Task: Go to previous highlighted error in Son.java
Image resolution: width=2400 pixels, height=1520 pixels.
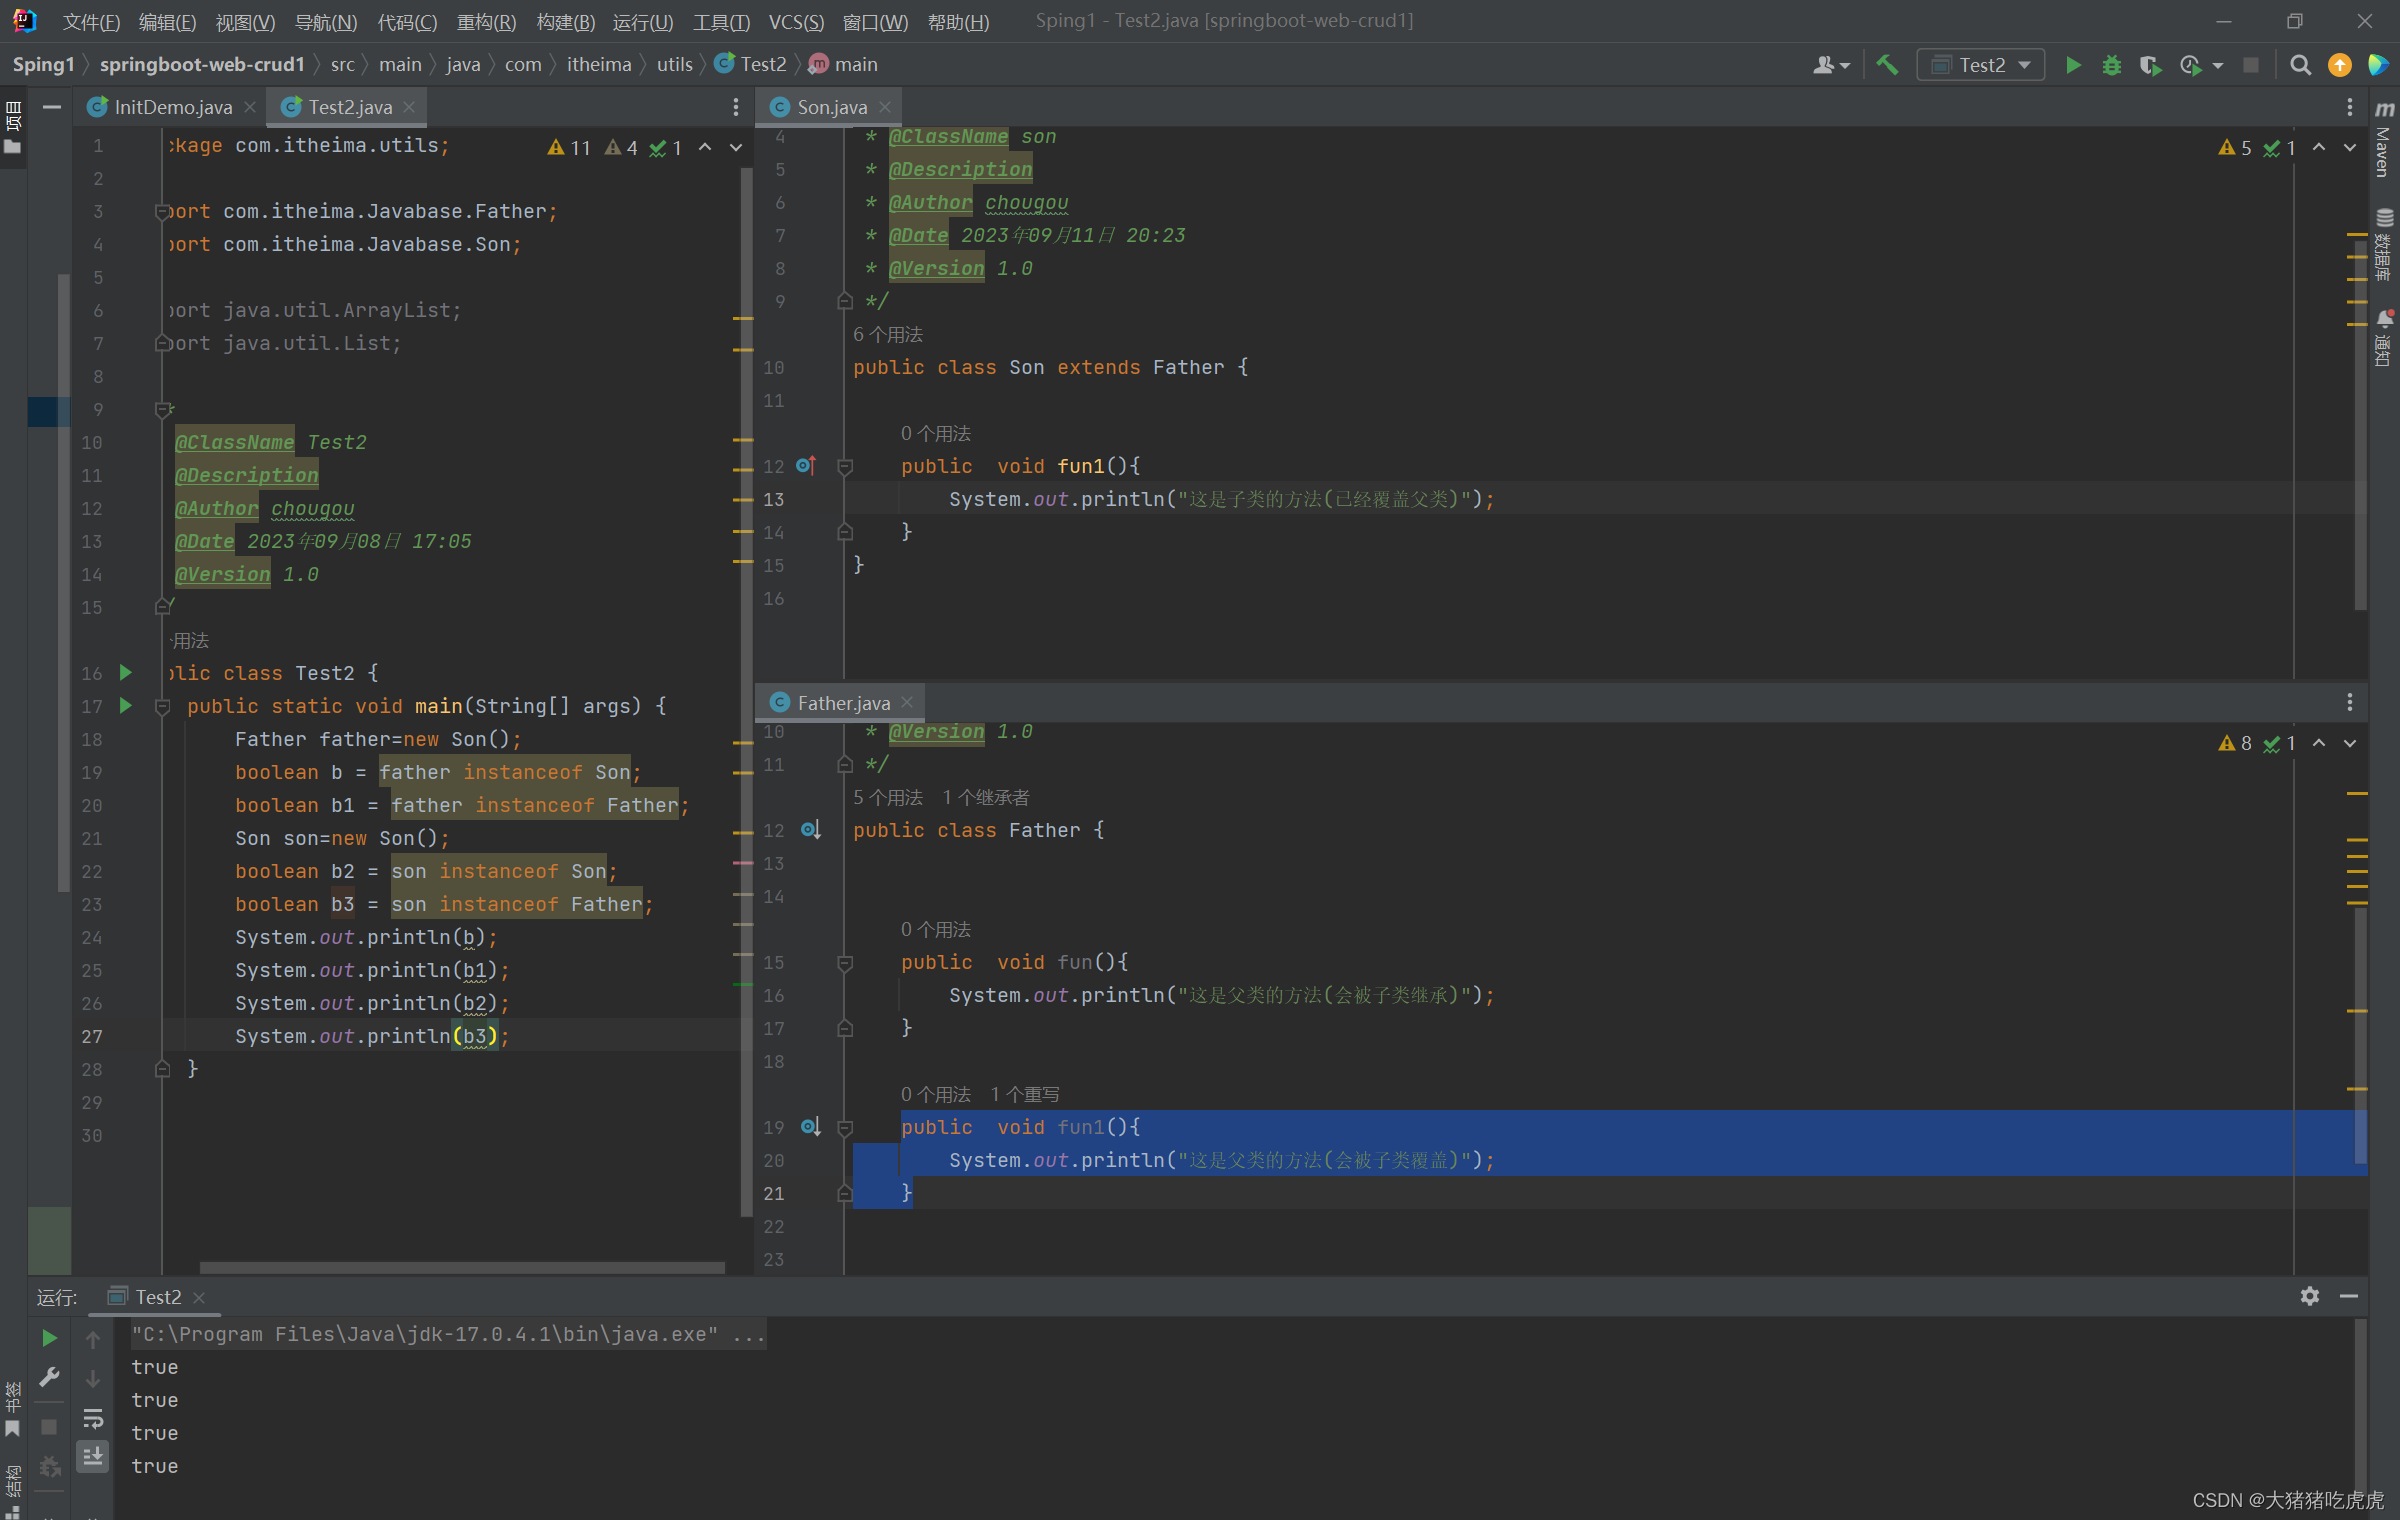Action: pyautogui.click(x=2319, y=147)
